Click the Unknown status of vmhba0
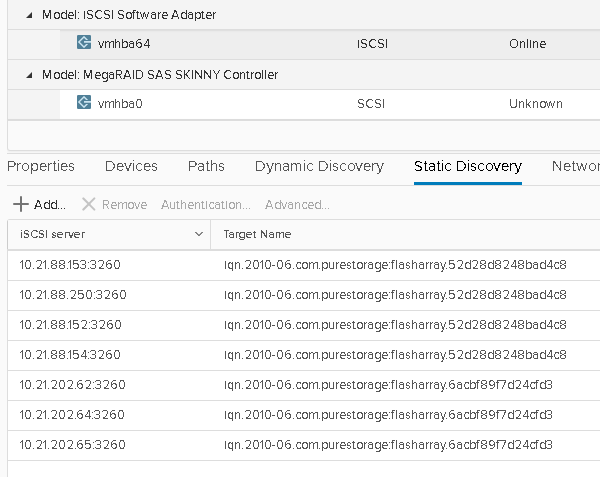Image resolution: width=600 pixels, height=477 pixels. 536,104
